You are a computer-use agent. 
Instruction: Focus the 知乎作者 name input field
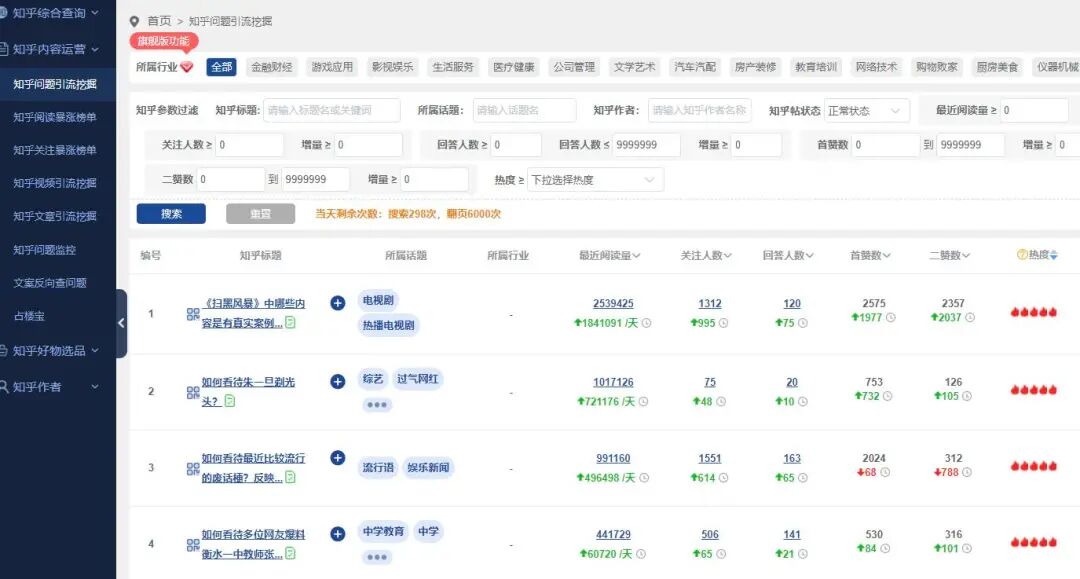699,110
